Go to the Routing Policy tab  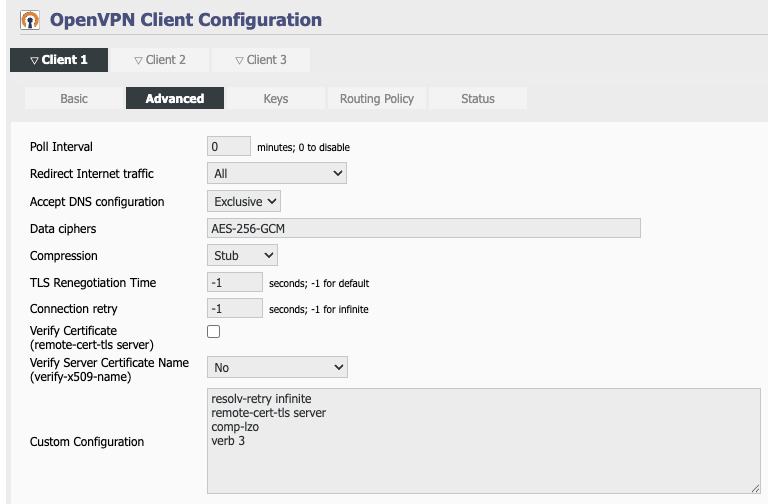pyautogui.click(x=377, y=98)
